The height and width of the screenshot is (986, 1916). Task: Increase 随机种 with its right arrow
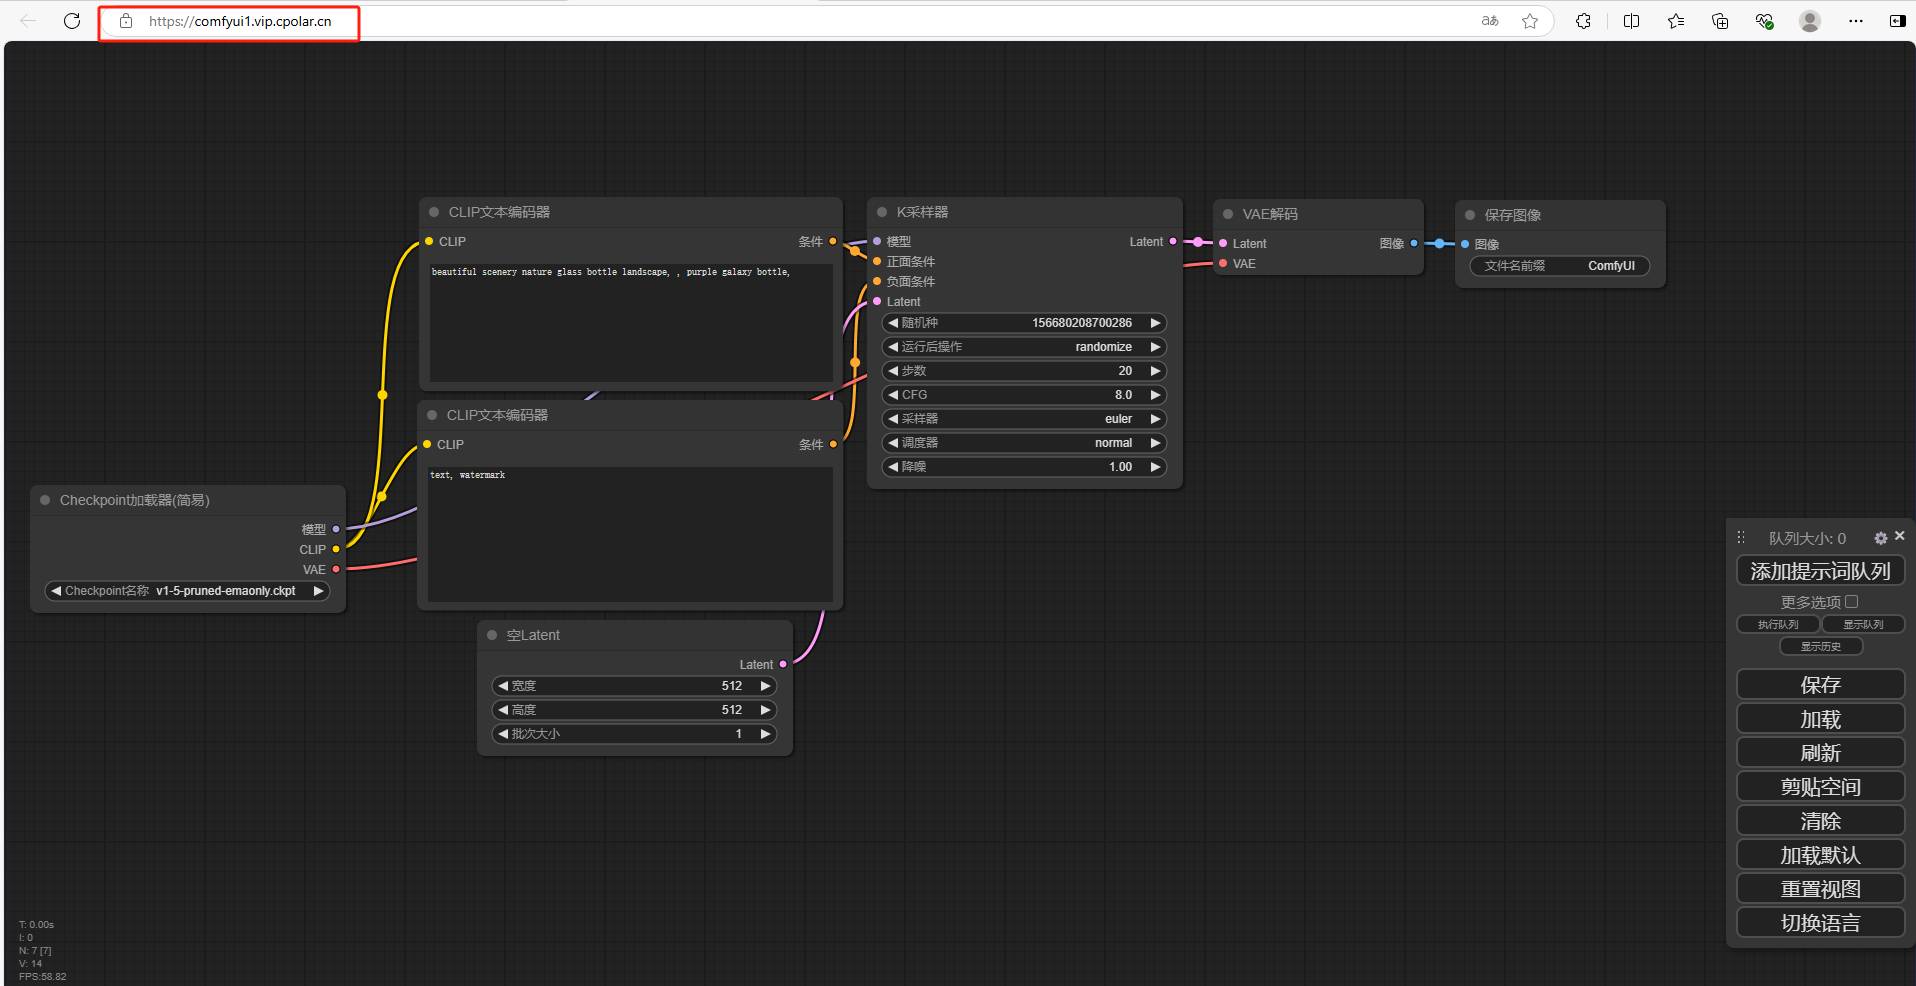tap(1155, 323)
